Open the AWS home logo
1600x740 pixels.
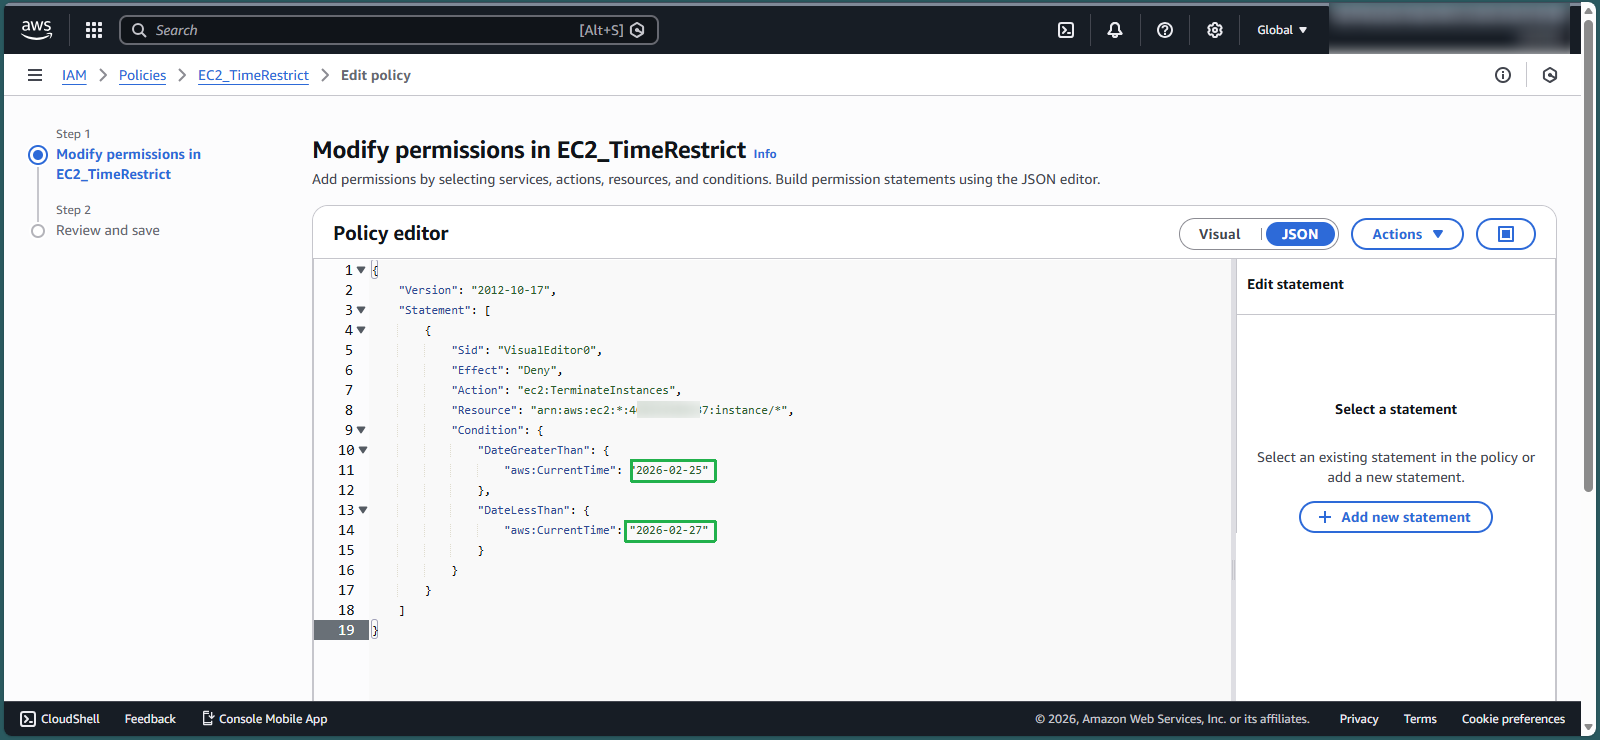point(37,30)
